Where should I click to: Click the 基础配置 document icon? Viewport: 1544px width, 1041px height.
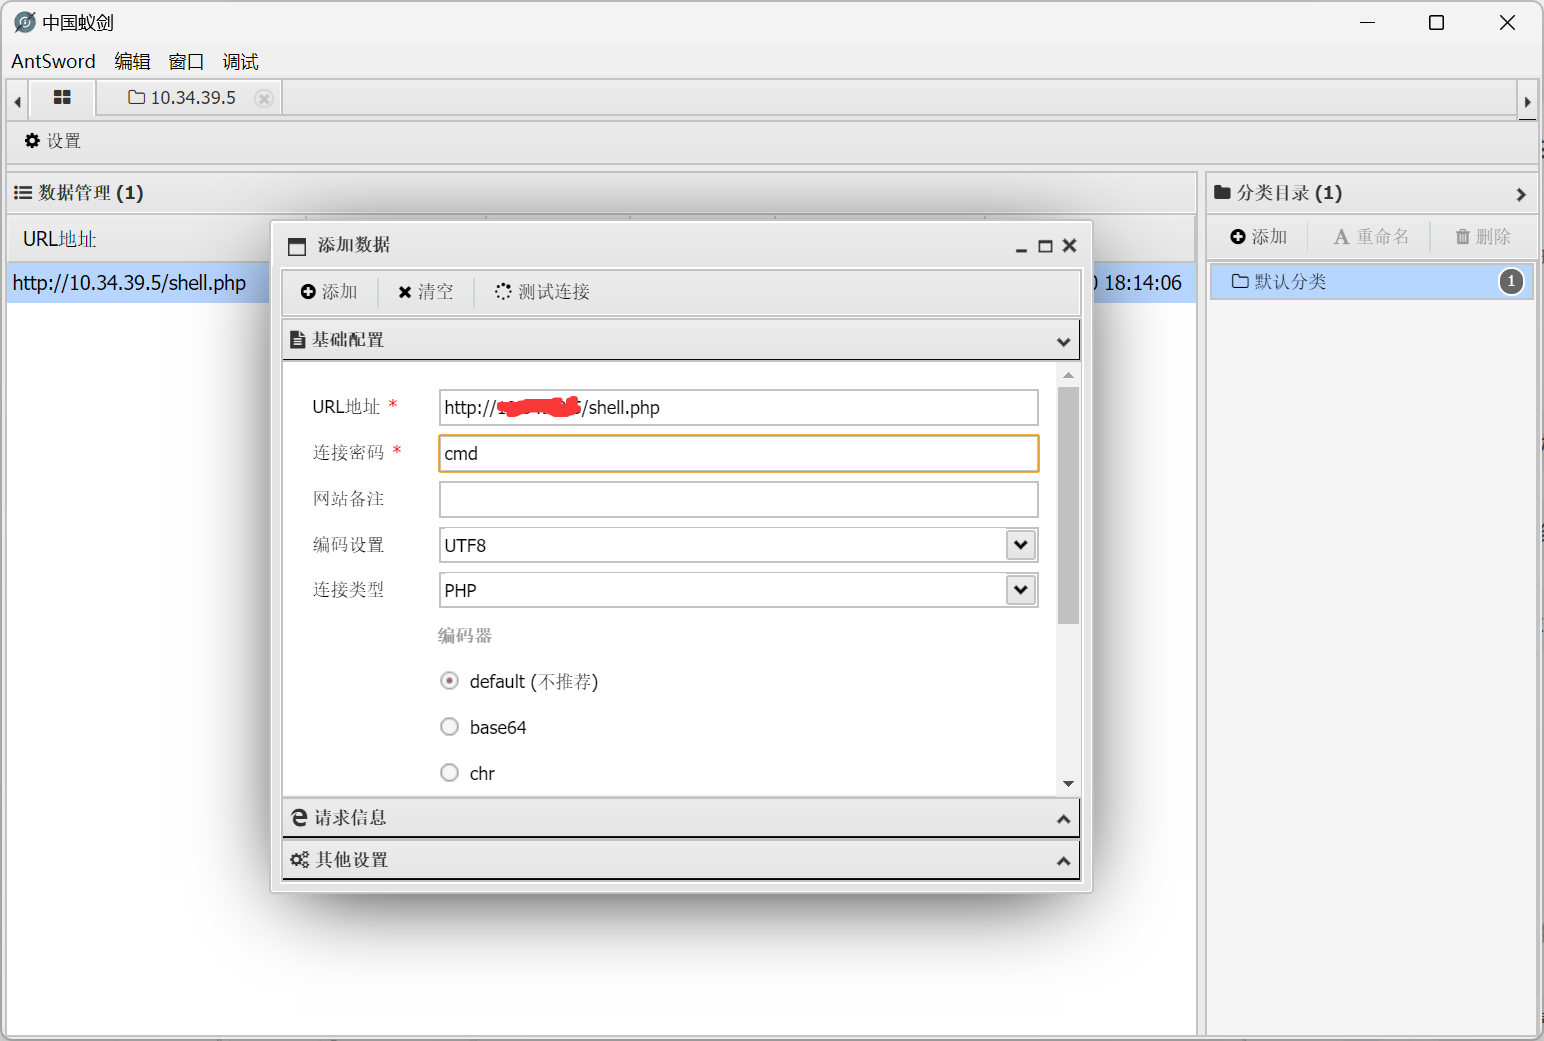coord(298,340)
